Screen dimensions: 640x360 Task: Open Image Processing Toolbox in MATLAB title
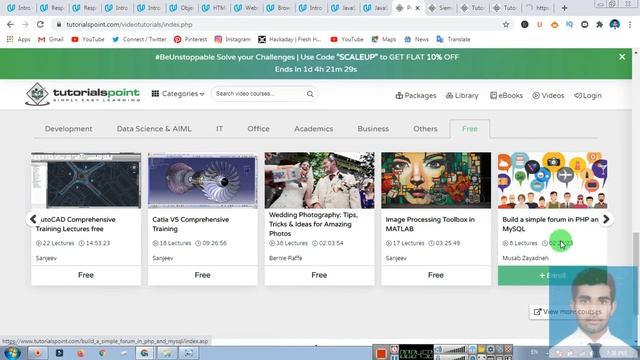[430, 224]
